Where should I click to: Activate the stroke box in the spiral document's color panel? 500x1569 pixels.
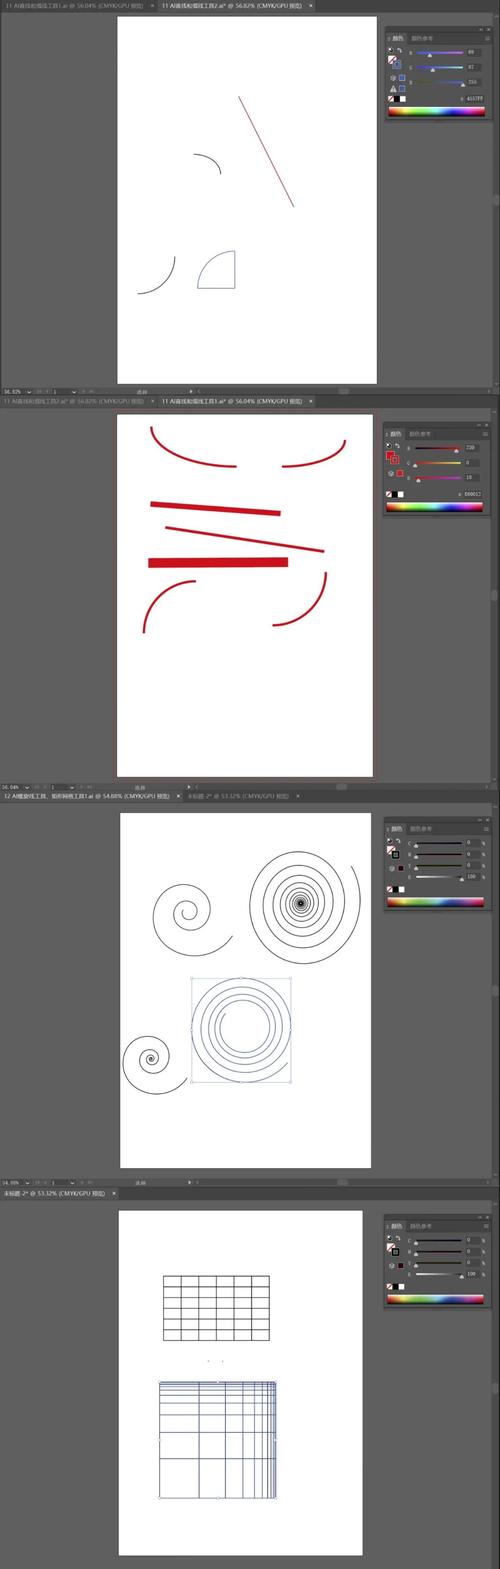tap(395, 855)
